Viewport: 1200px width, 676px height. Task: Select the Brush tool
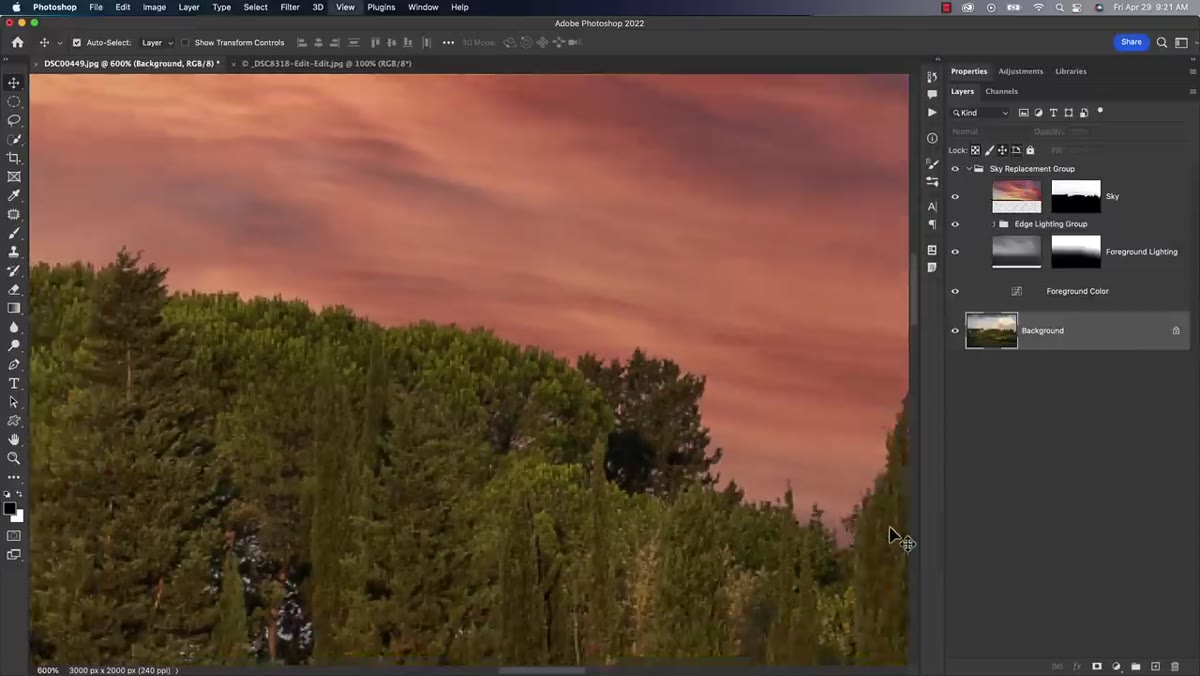[14, 233]
